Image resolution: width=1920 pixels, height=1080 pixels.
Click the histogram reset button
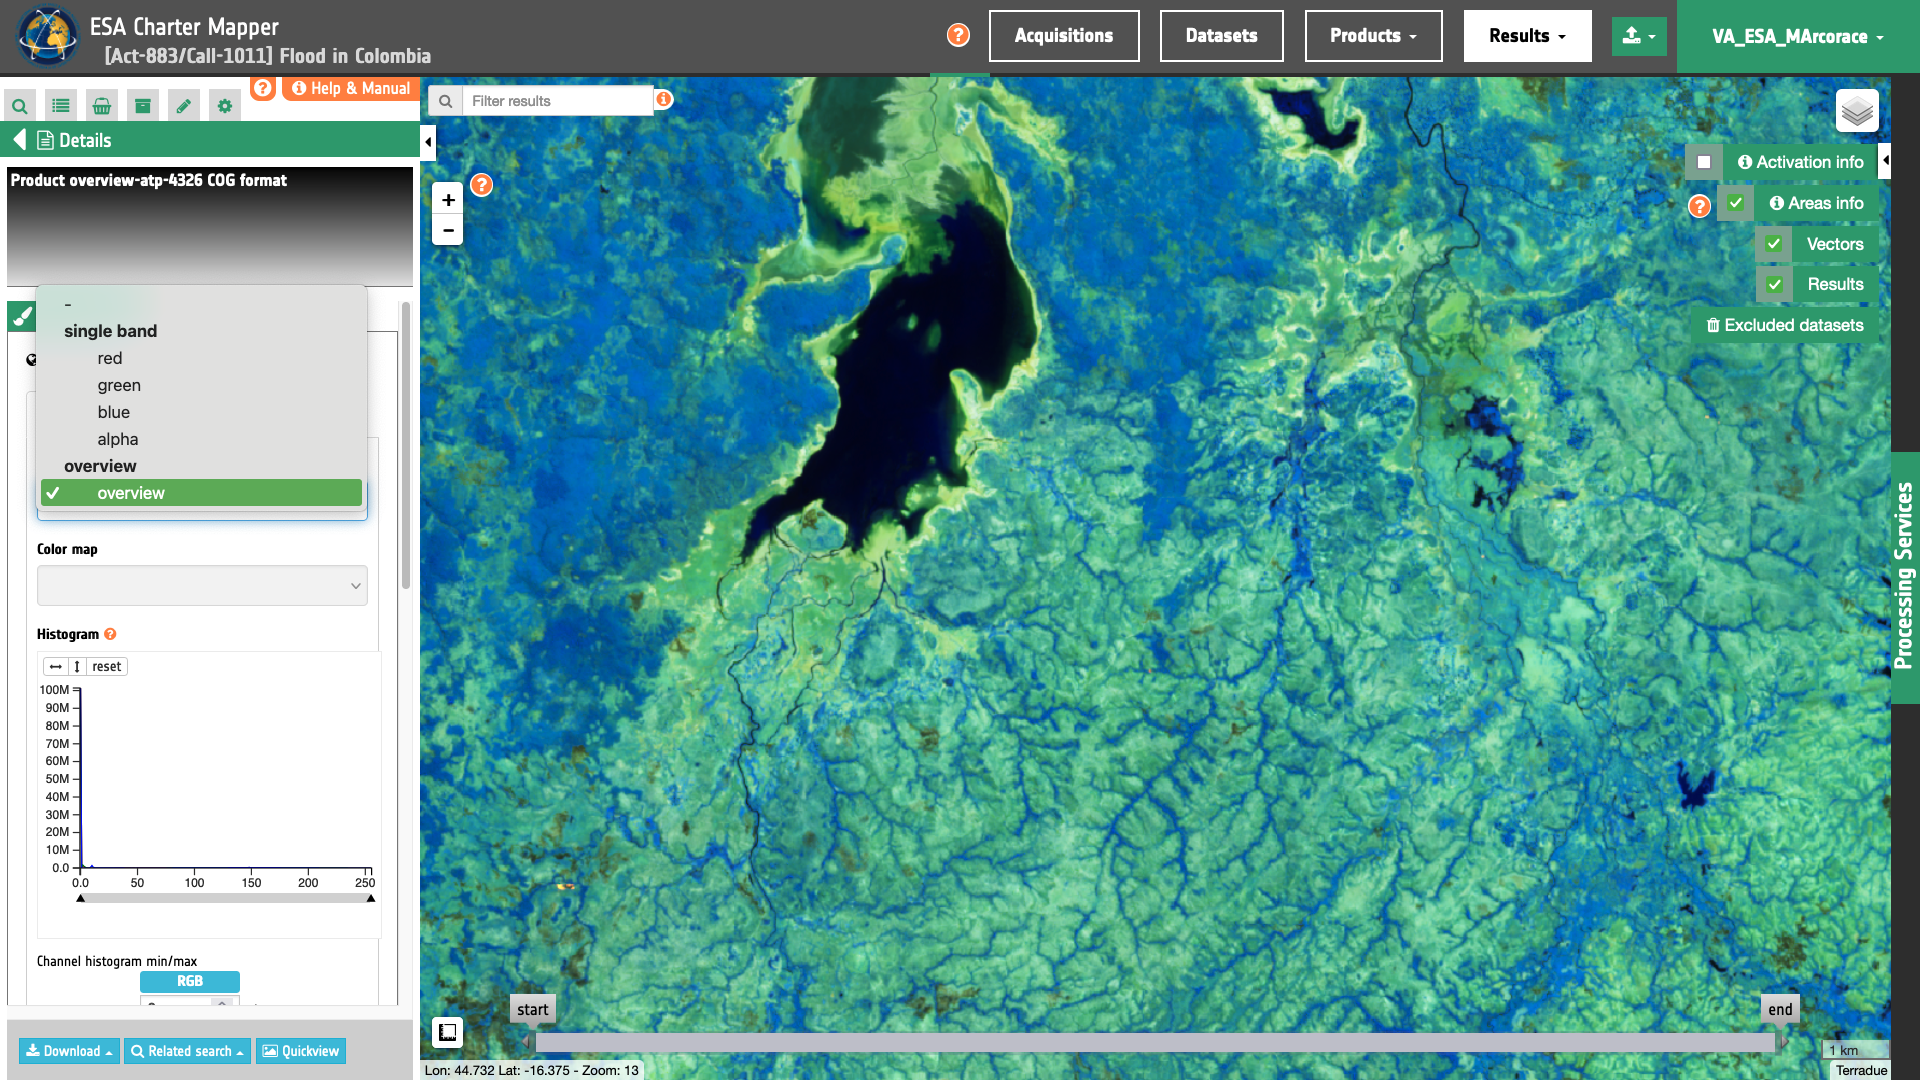click(x=107, y=667)
